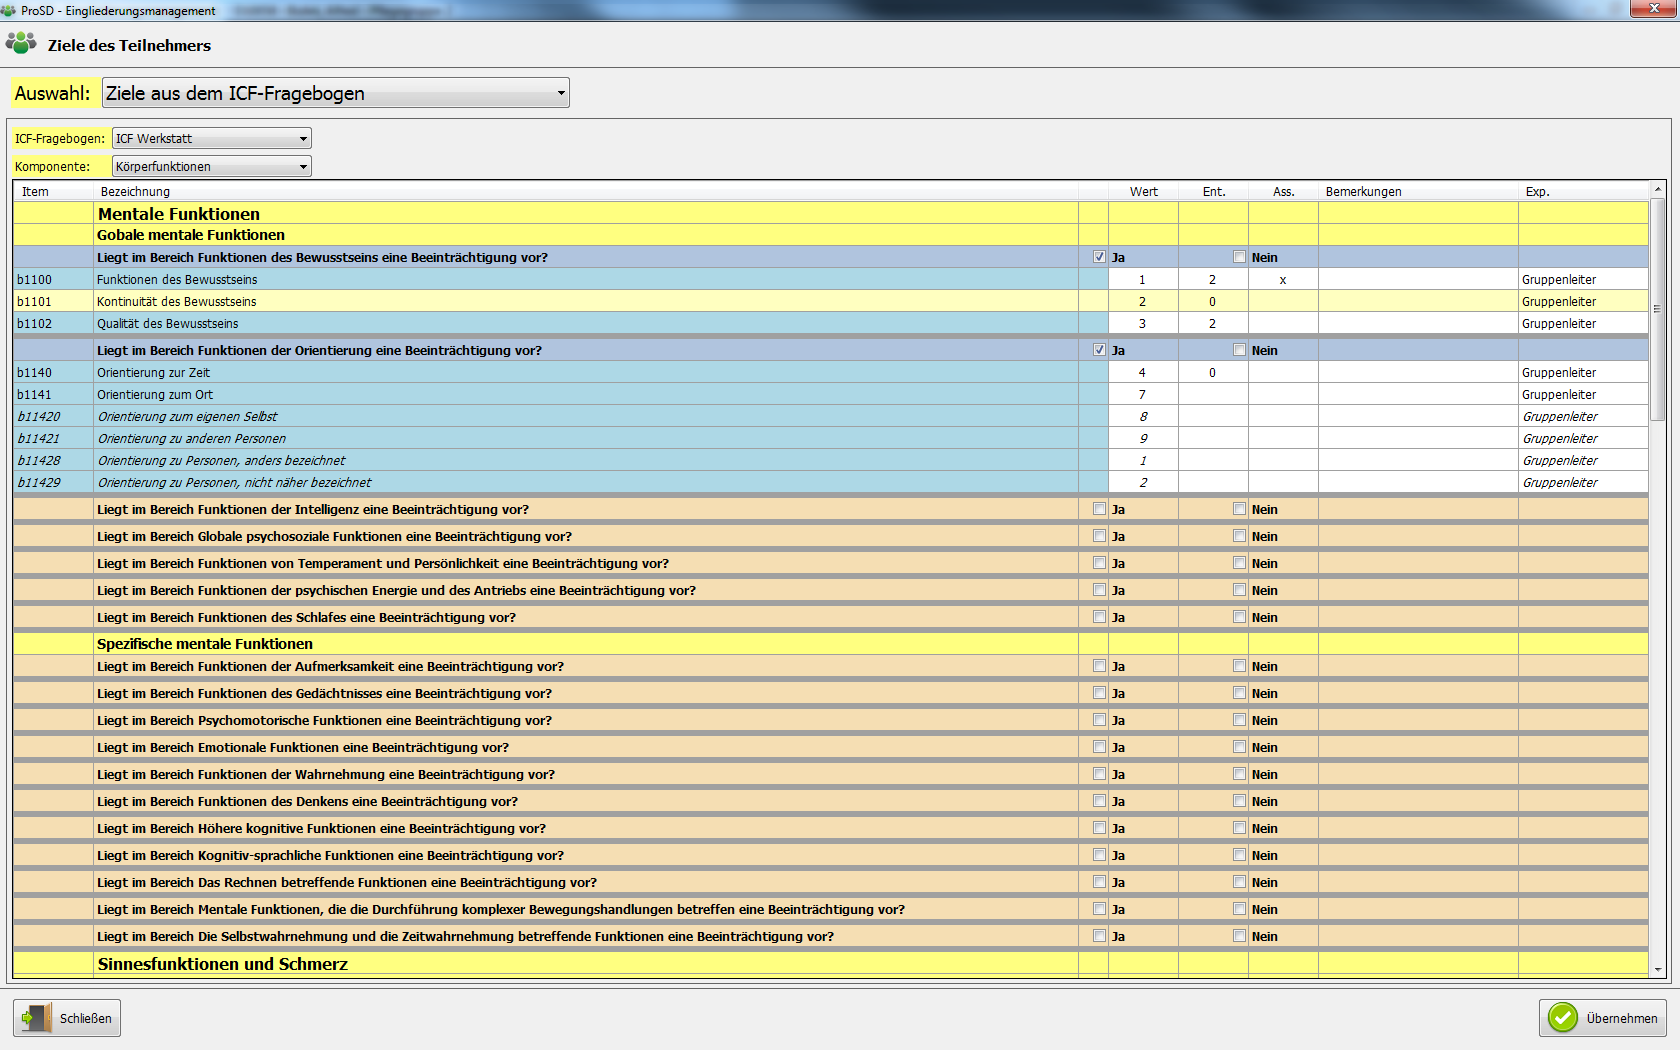Click the ProSD app icon in title bar
This screenshot has width=1680, height=1050.
(x=9, y=10)
